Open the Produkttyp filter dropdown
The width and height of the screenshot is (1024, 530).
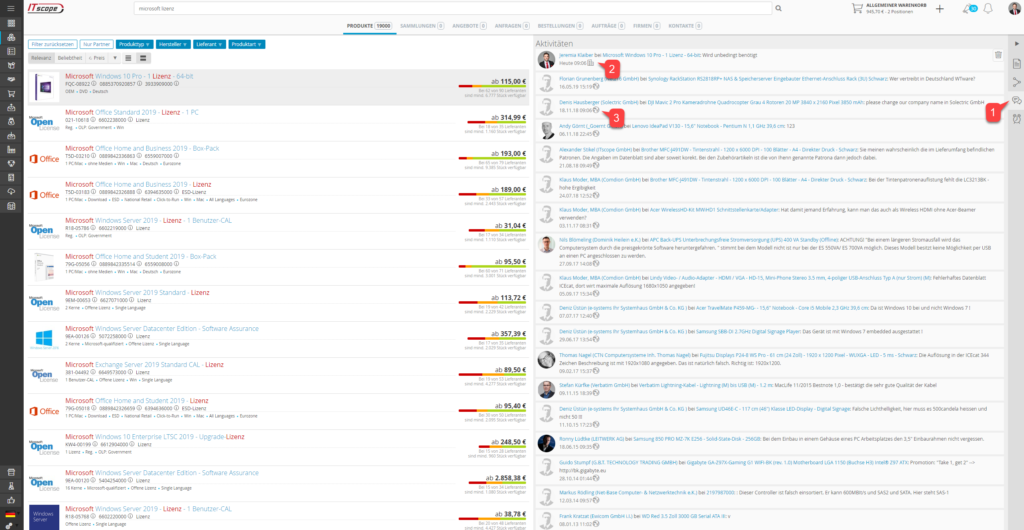pos(135,44)
